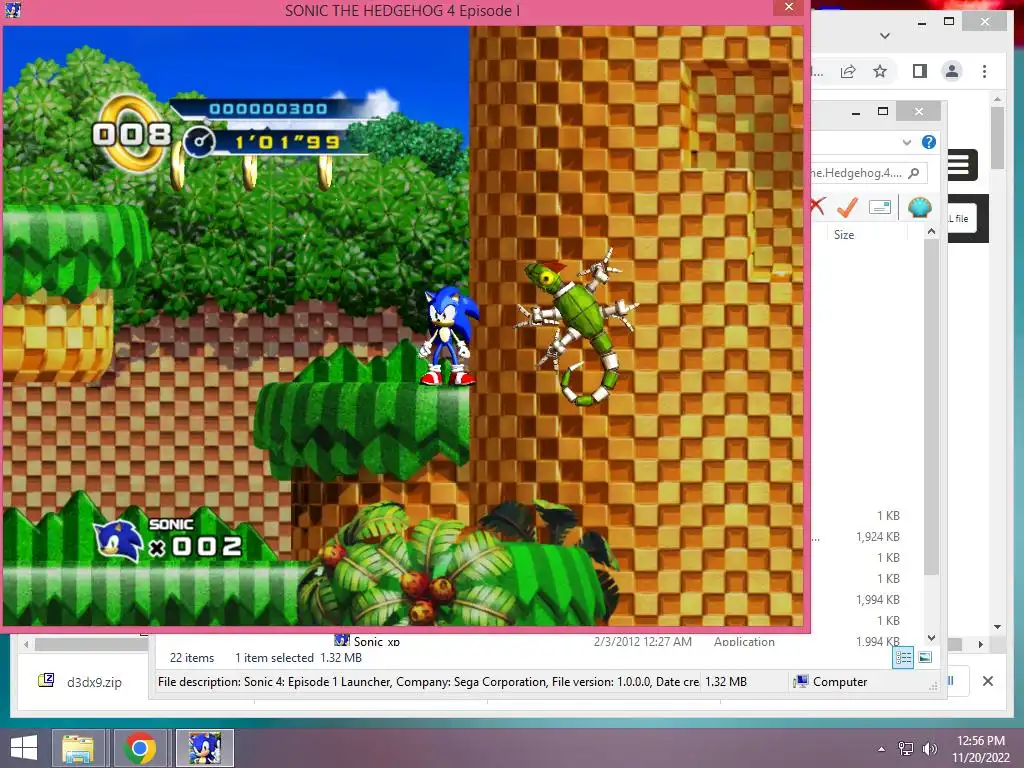Screen dimensions: 1024x768
Task: Click Explorer file list scroll down arrow
Action: point(931,638)
